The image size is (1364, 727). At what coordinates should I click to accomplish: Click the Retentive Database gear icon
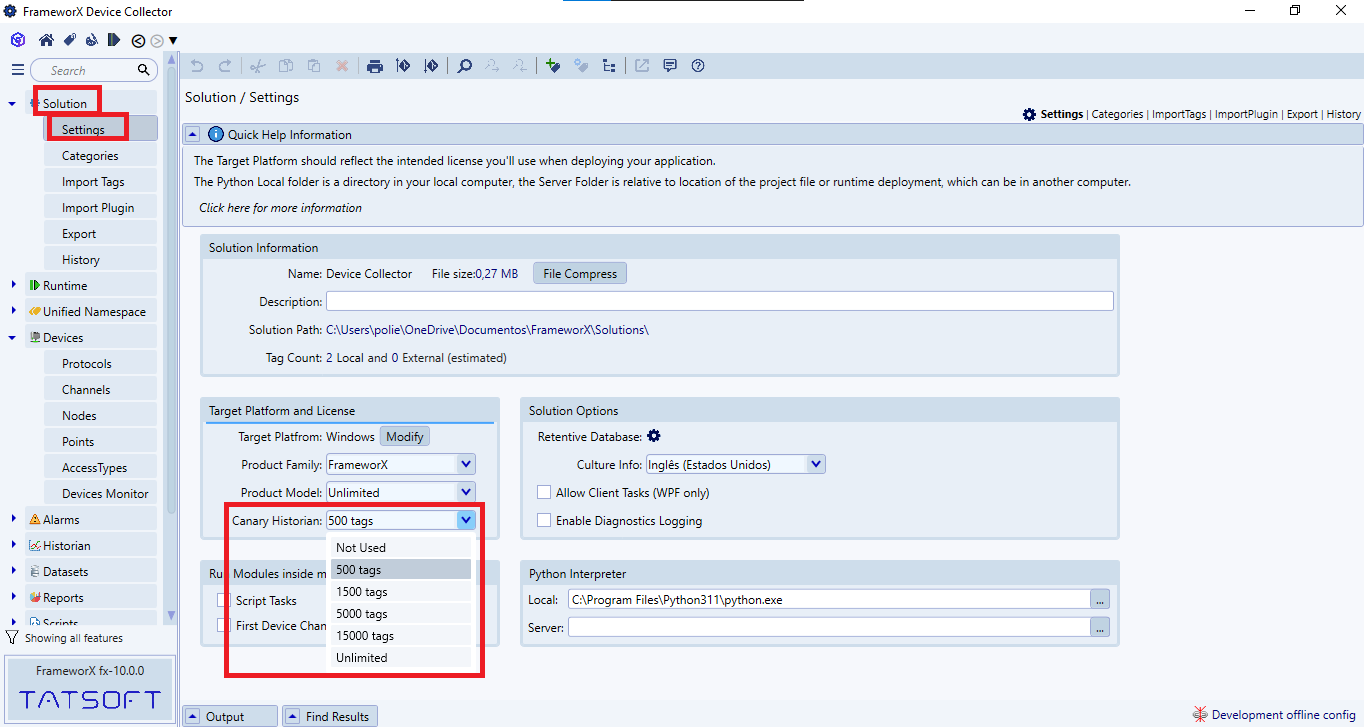654,436
